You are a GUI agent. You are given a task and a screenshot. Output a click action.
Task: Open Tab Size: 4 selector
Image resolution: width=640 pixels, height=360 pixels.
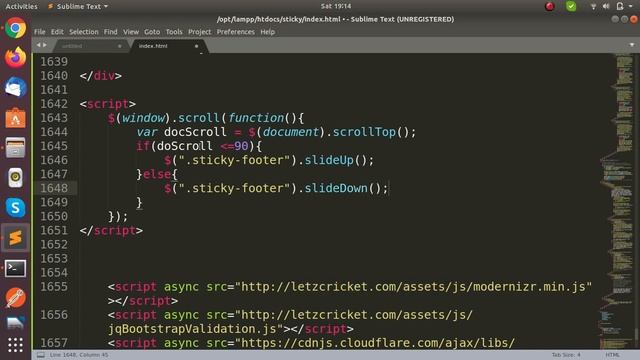[x=566, y=355]
